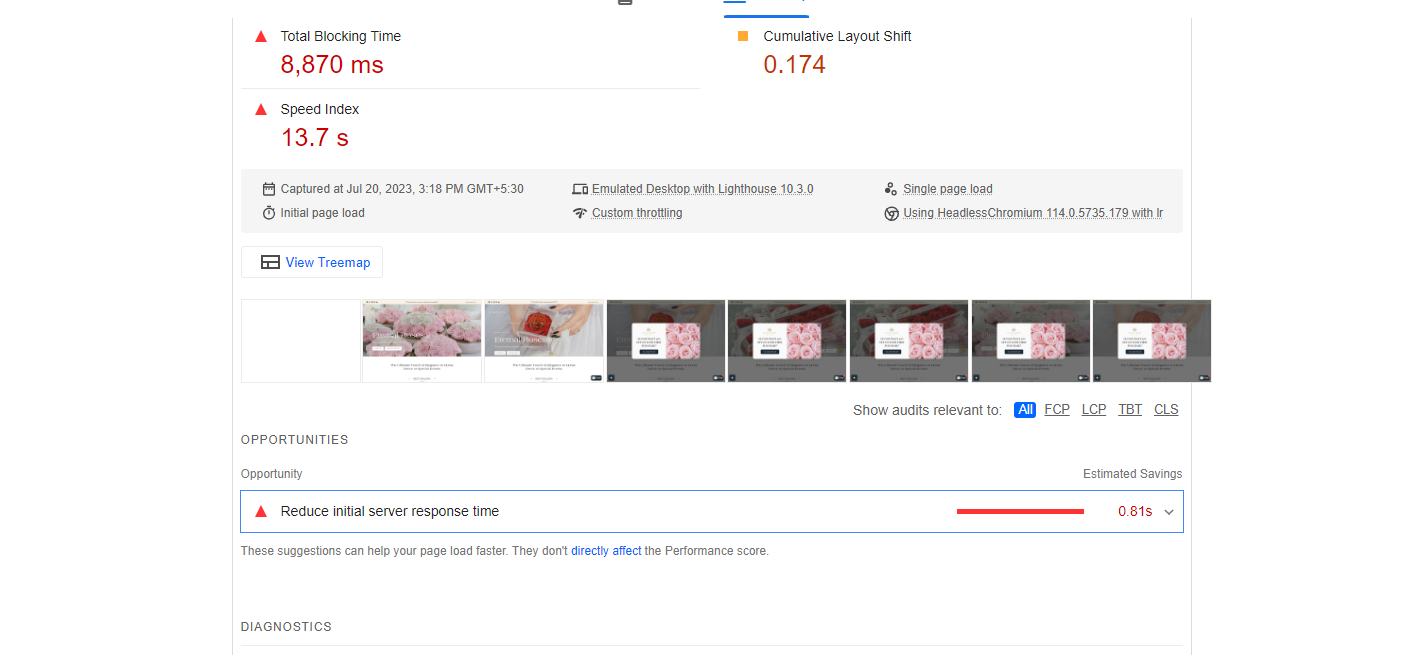Click the Chromium icon beside Using HeadlessChromium
Image resolution: width=1410 pixels, height=655 pixels.
[x=891, y=213]
